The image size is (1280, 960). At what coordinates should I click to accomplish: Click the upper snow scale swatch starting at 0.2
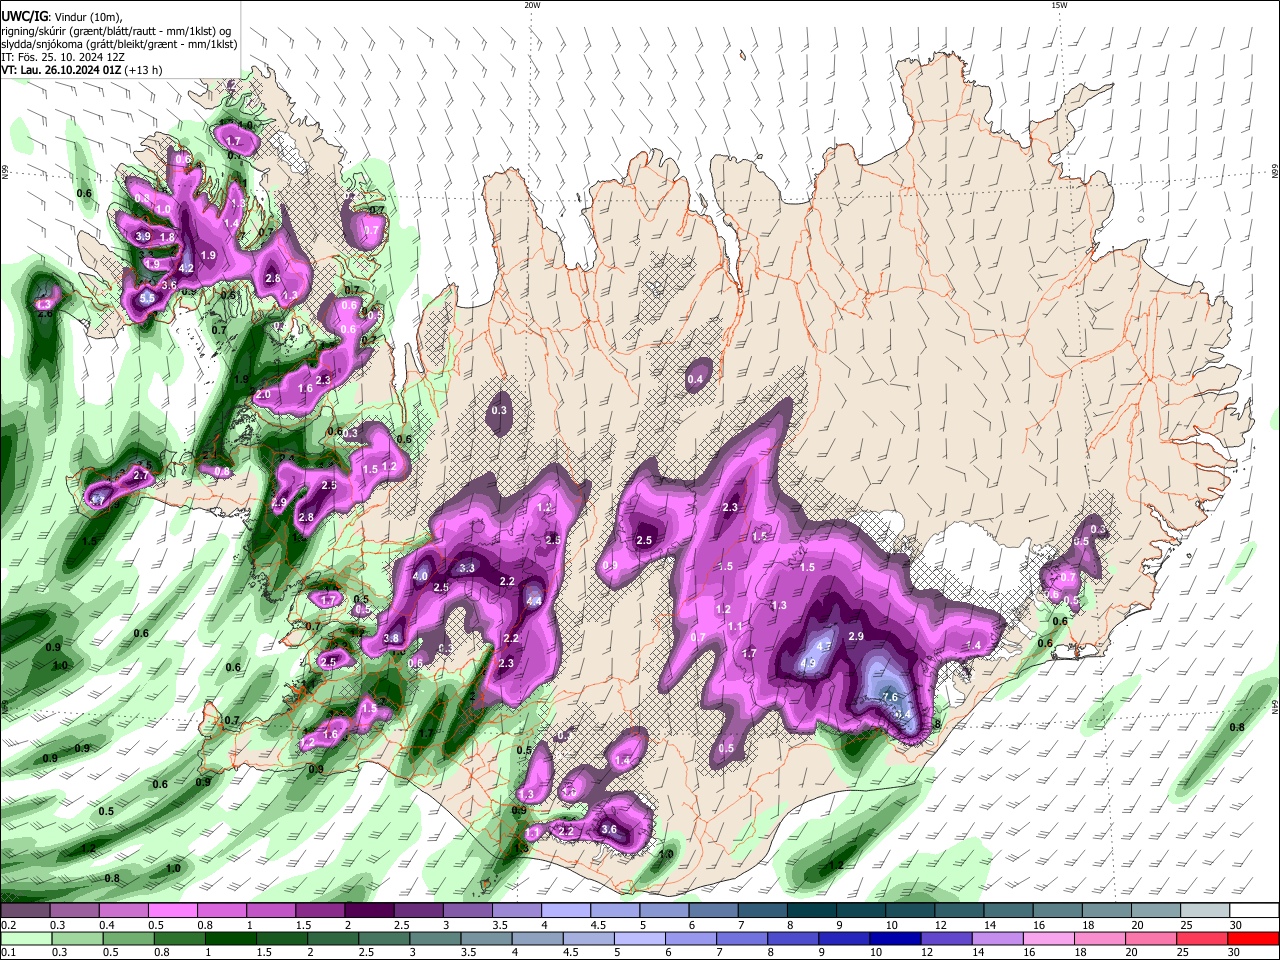coord(25,911)
